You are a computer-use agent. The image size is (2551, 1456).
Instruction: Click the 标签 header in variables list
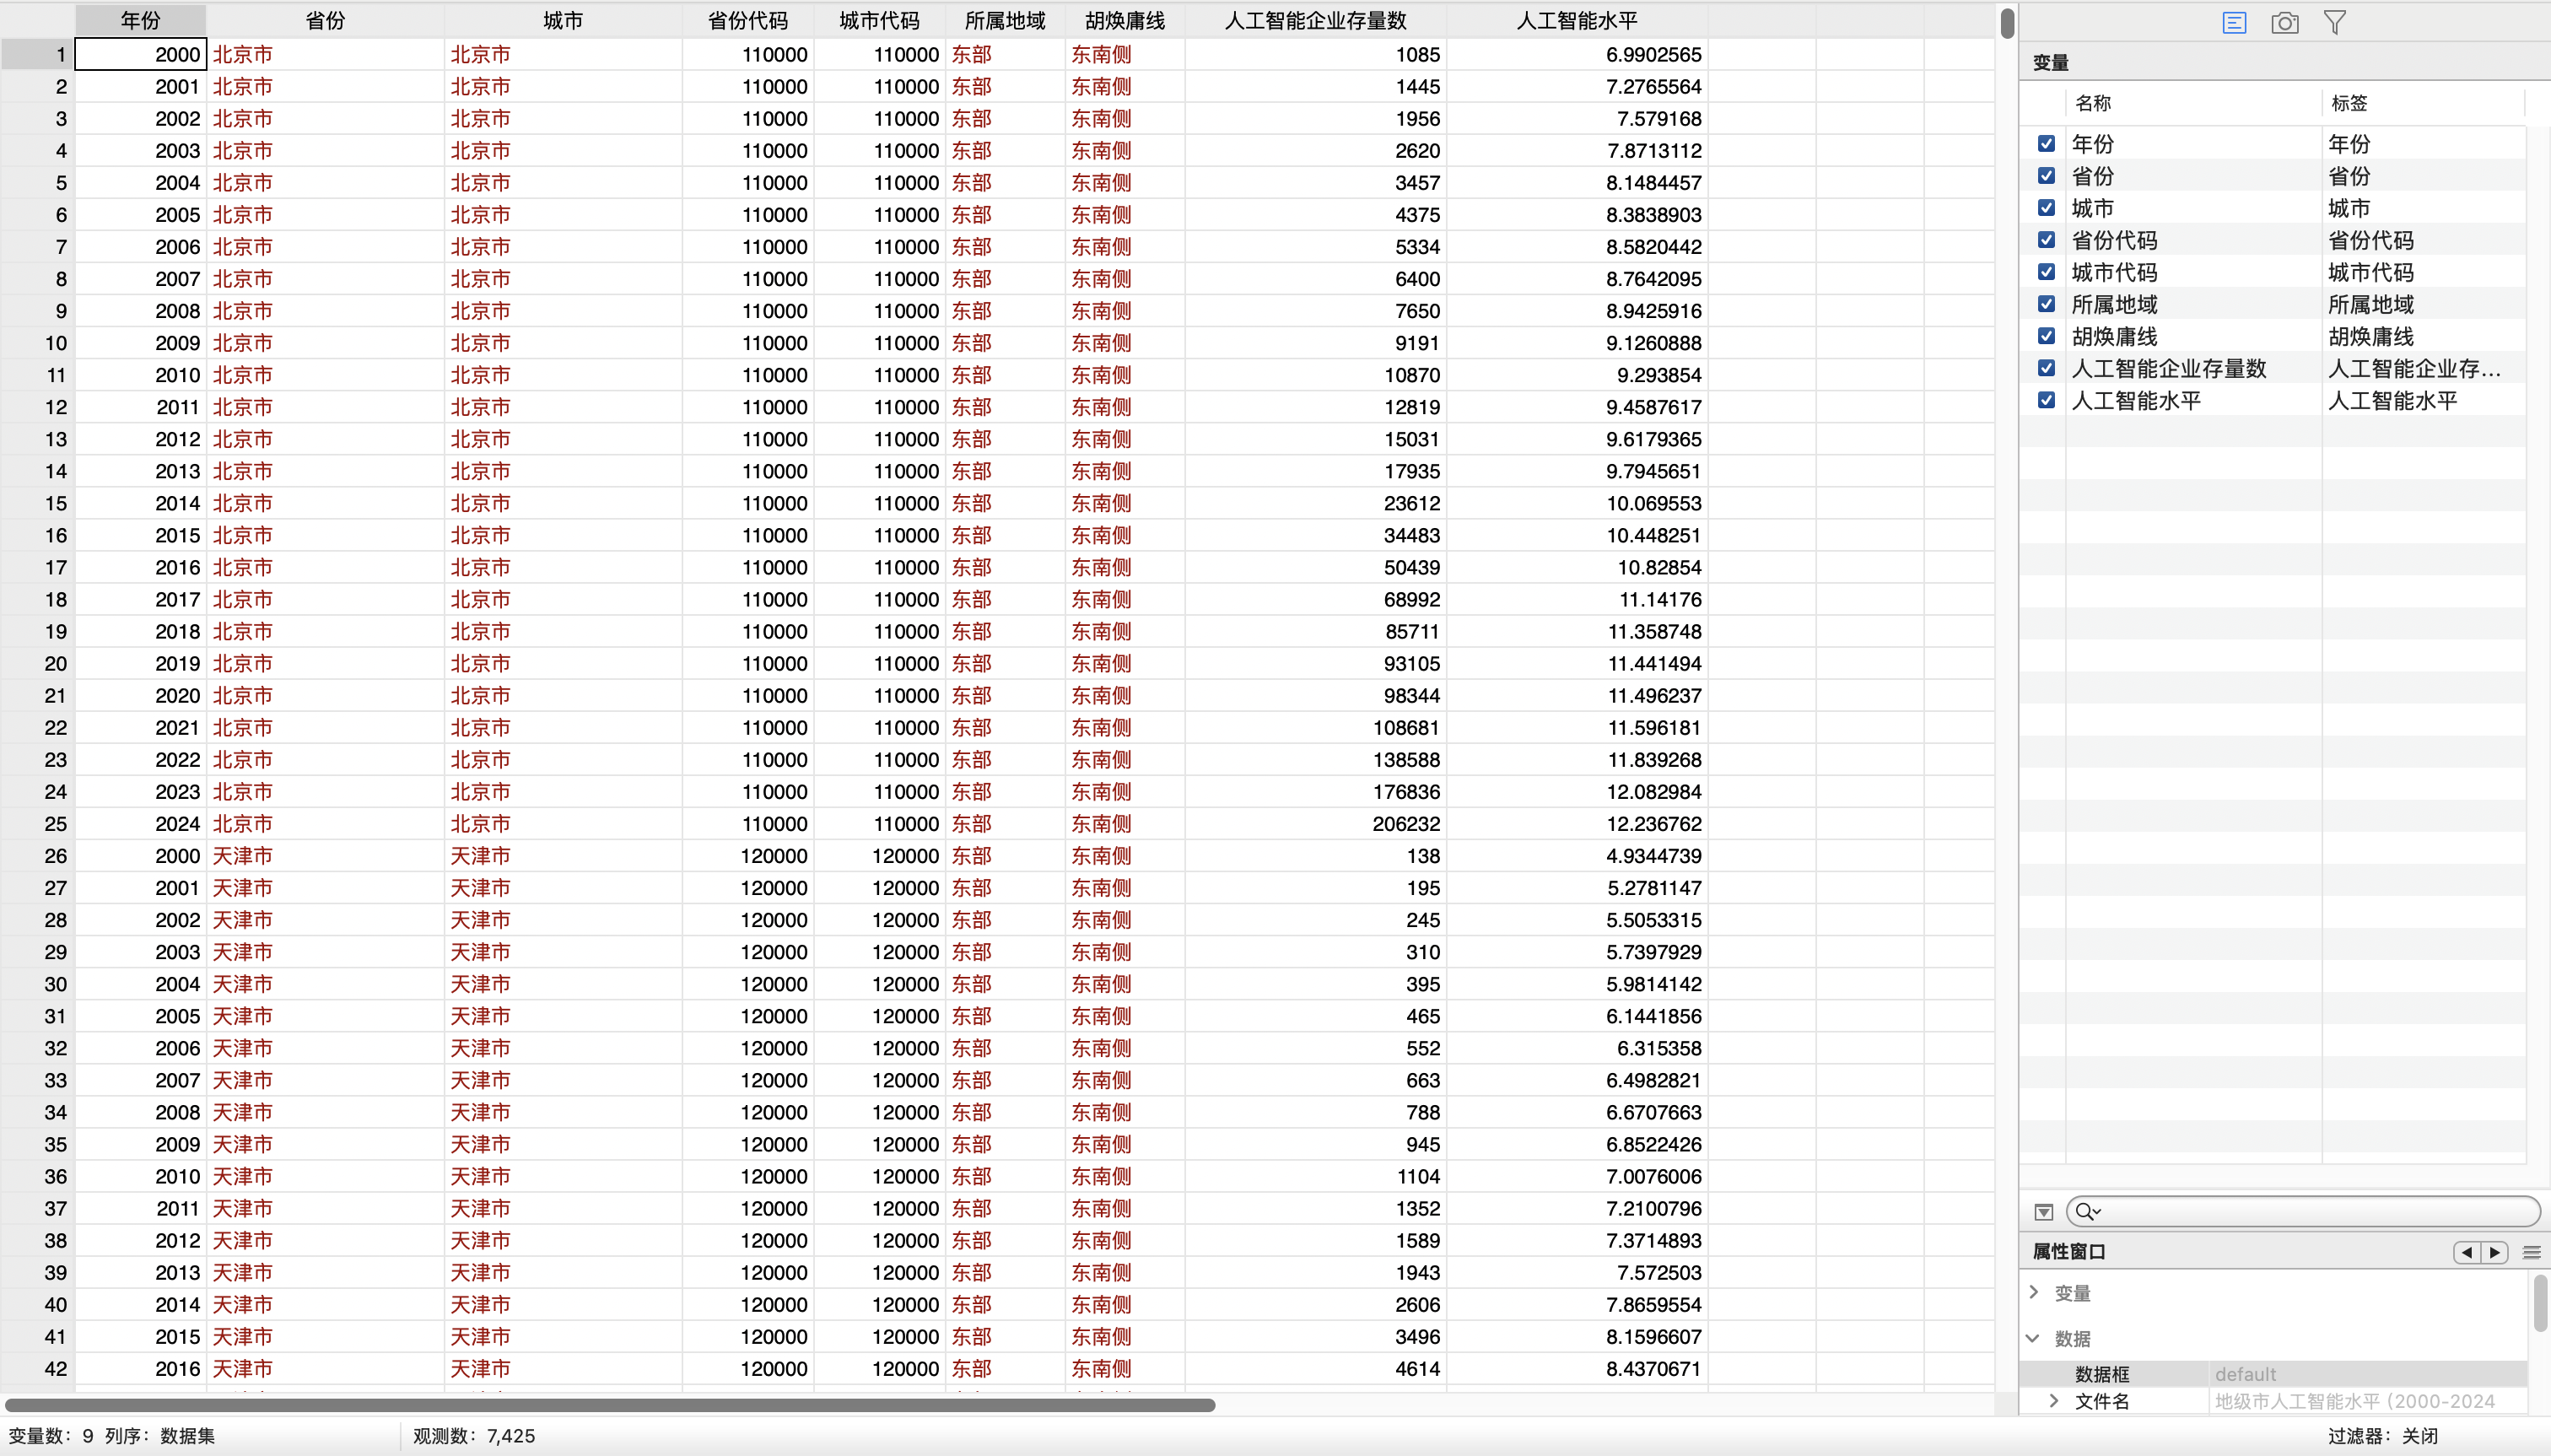[2349, 103]
